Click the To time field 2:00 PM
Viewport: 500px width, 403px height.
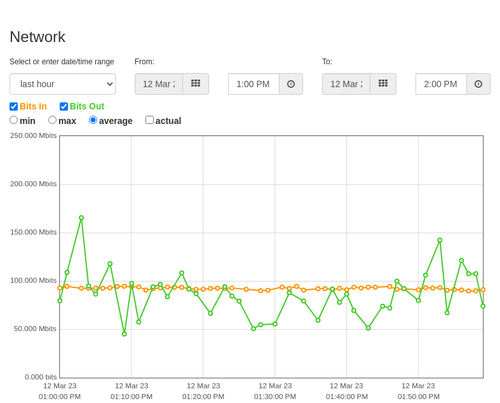coord(441,84)
